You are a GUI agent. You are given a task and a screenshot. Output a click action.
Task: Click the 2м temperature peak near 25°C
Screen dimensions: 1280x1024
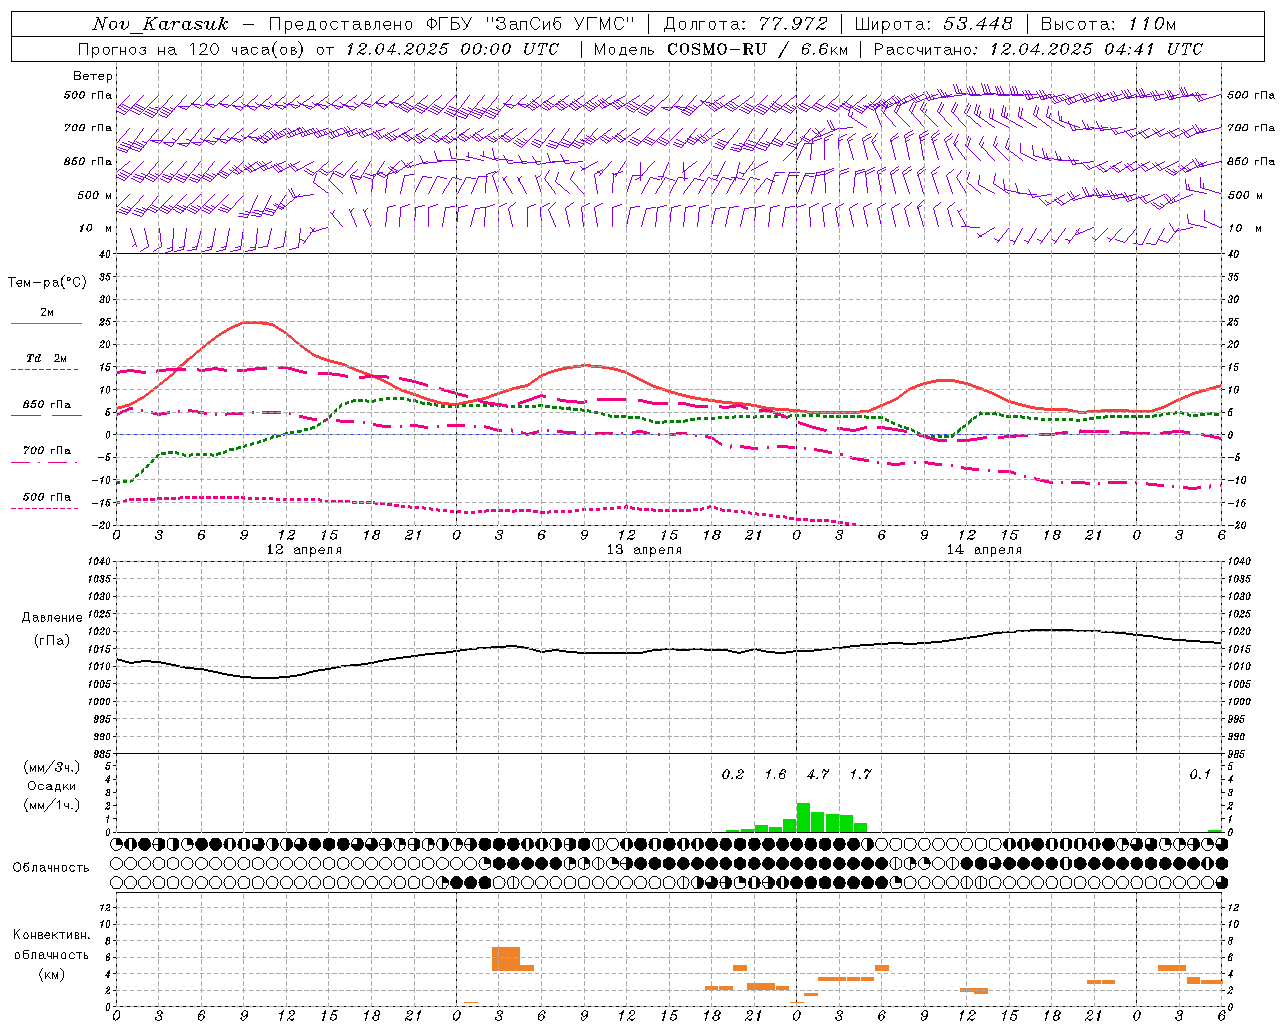coord(256,322)
